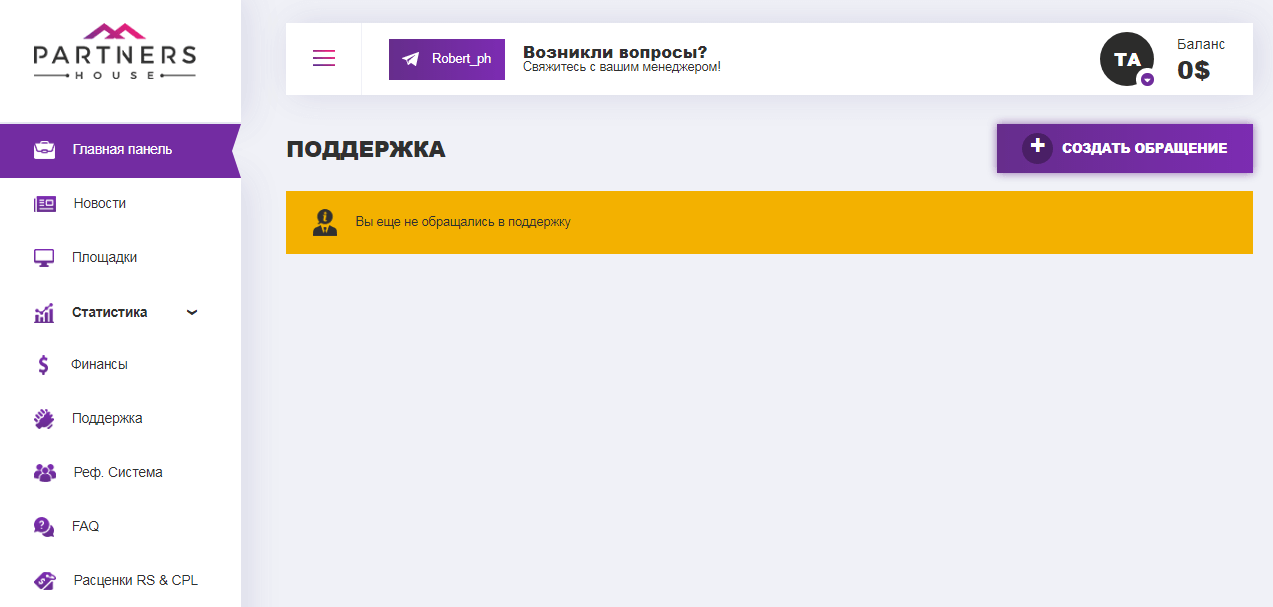Image resolution: width=1273 pixels, height=607 pixels.
Task: Click the Telegram icon next to Robert_ph
Action: [x=410, y=58]
